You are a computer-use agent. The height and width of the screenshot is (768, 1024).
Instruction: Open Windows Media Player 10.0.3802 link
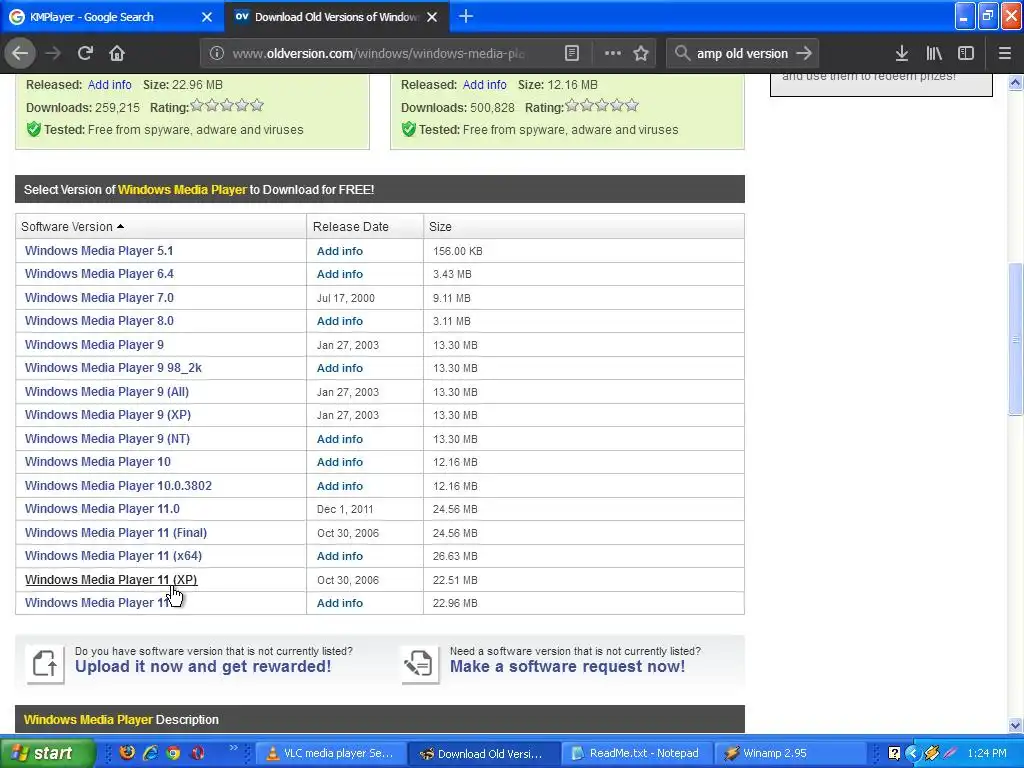(118, 486)
